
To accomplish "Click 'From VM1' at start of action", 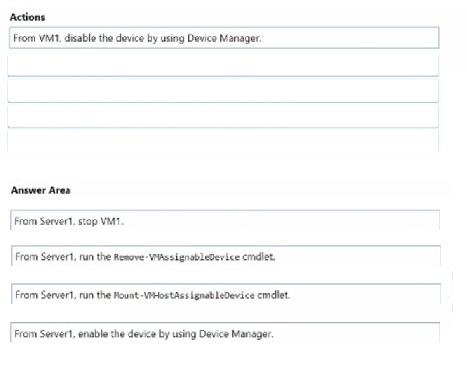I will click(37, 38).
